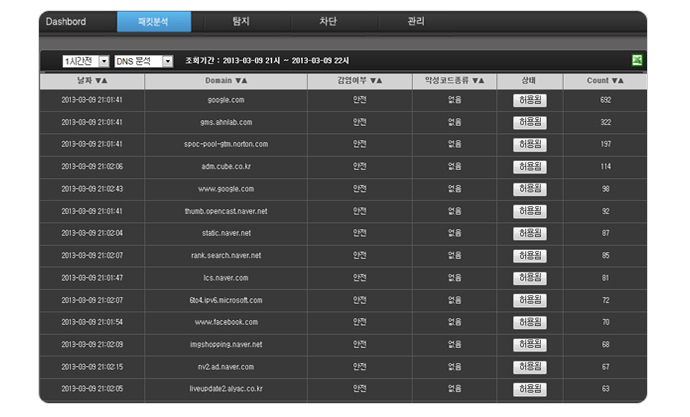Click the timestamp 2013-03-09 21:02:15
Viewport: 690px width, 417px height.
(92, 367)
